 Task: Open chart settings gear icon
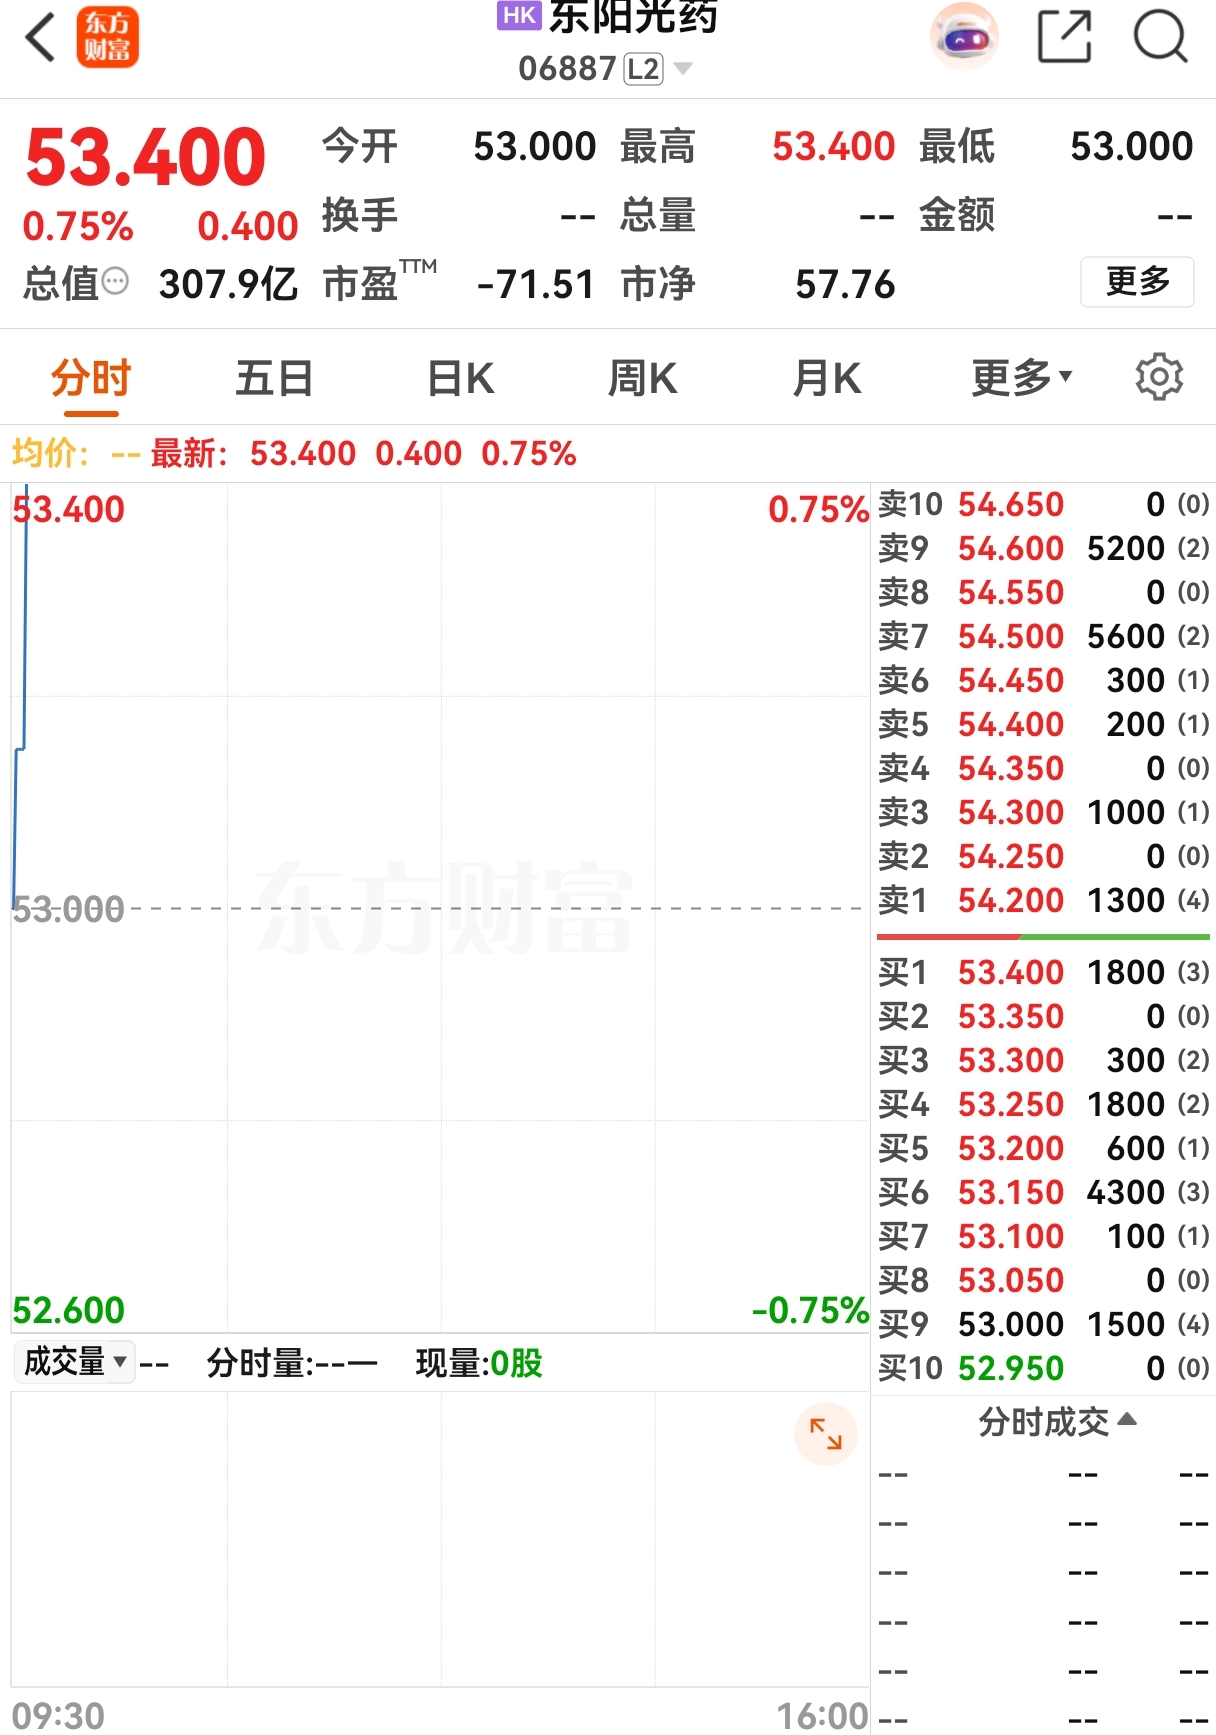(x=1159, y=377)
